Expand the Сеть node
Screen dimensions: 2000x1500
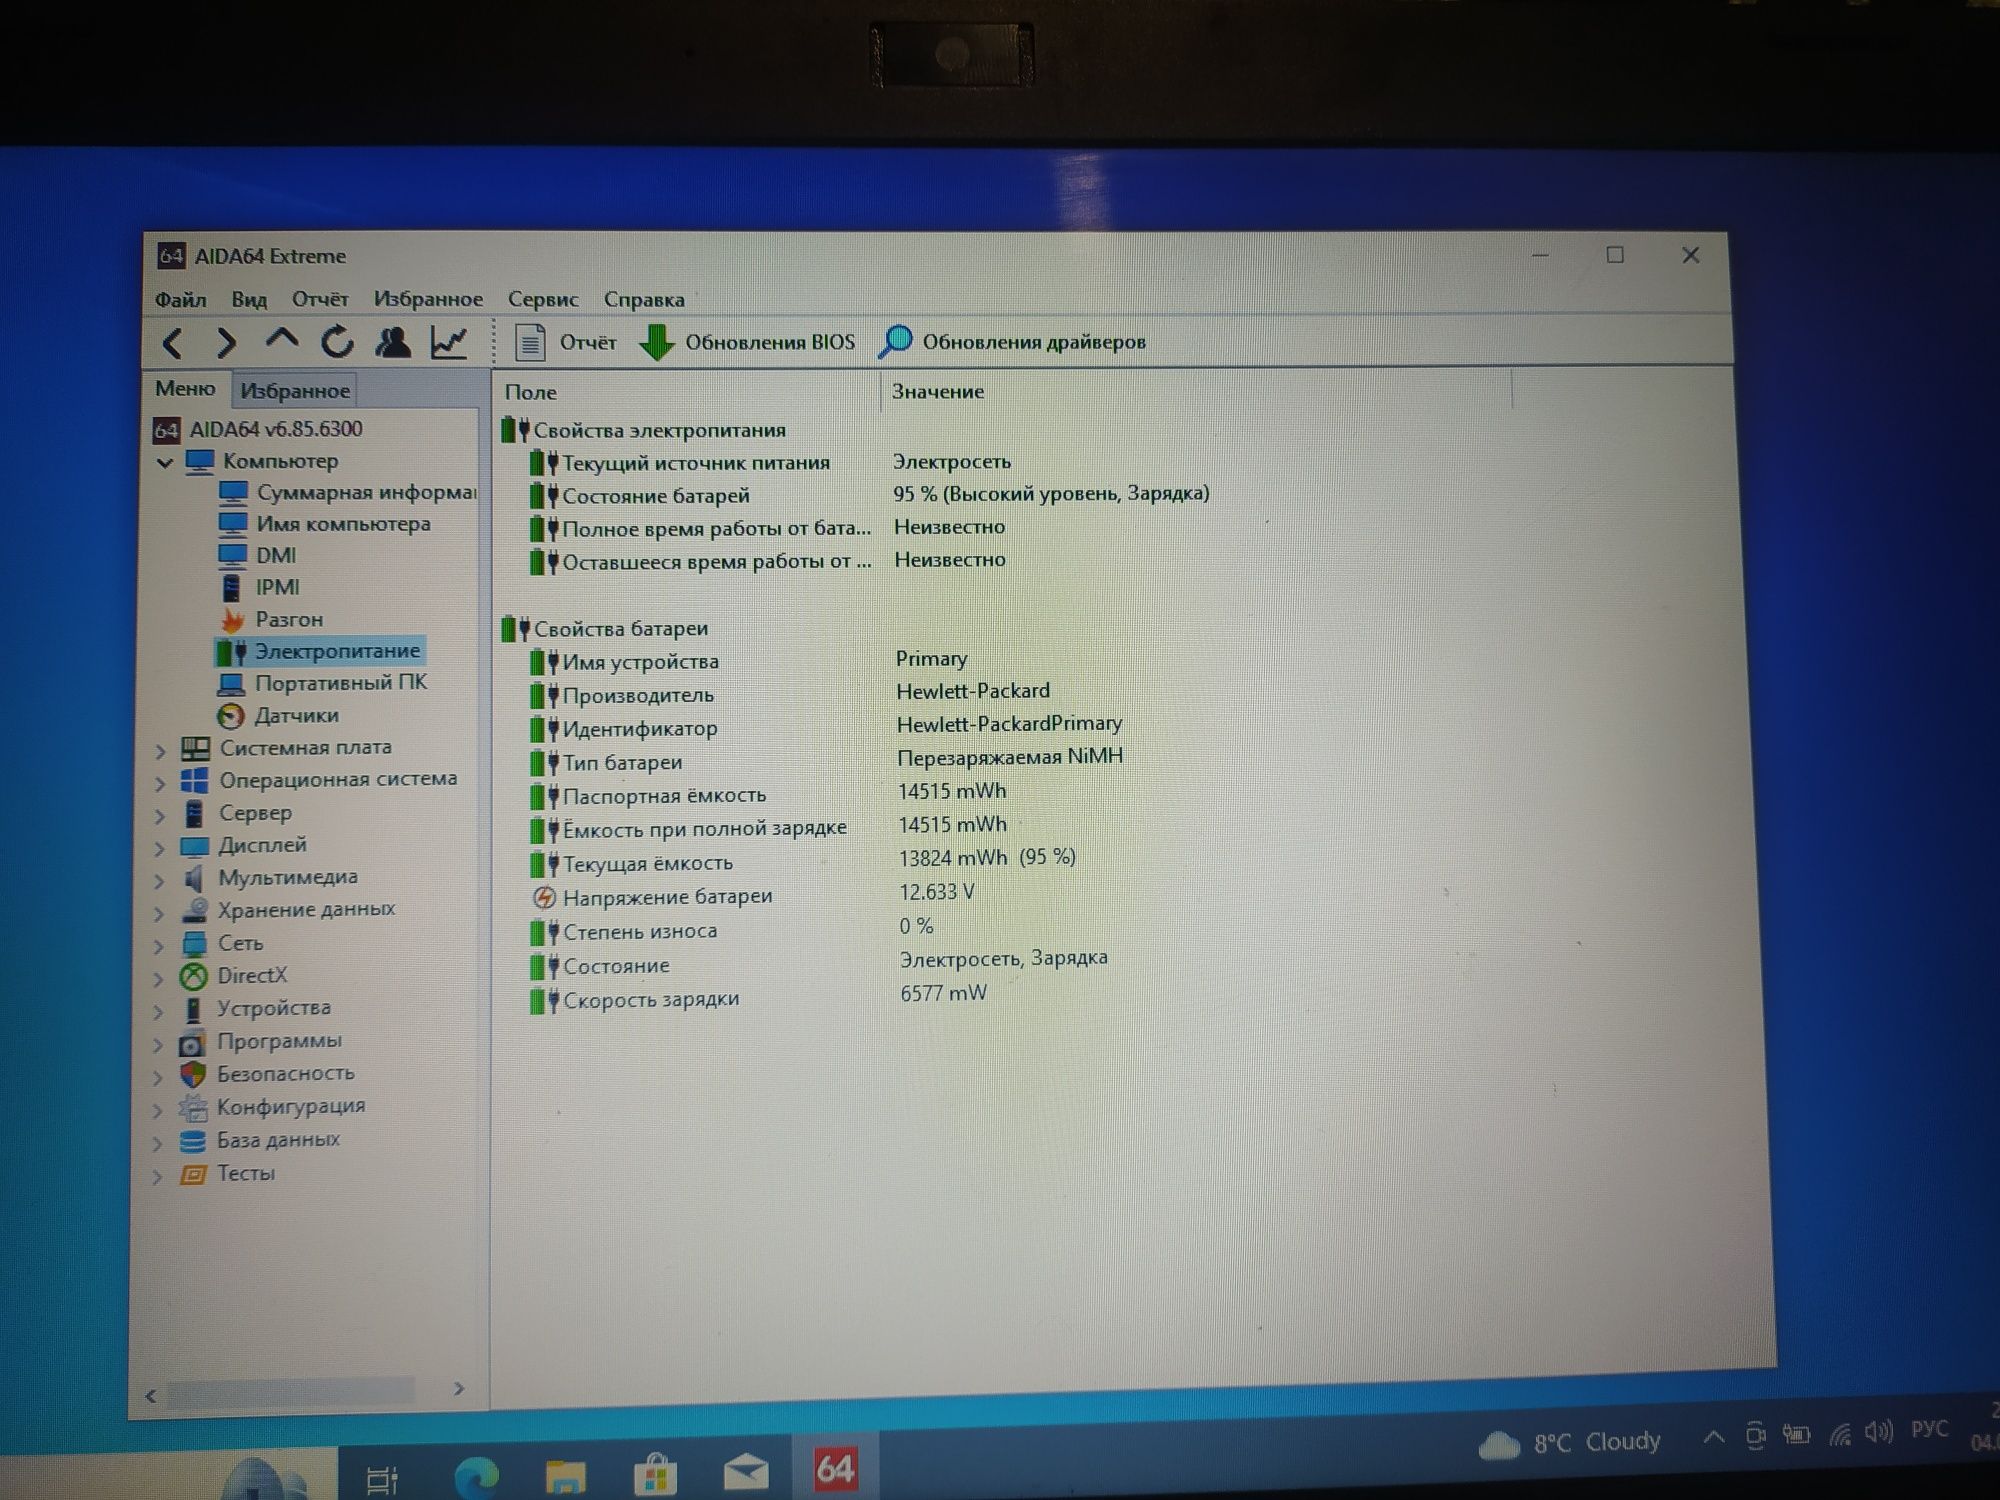(159, 946)
